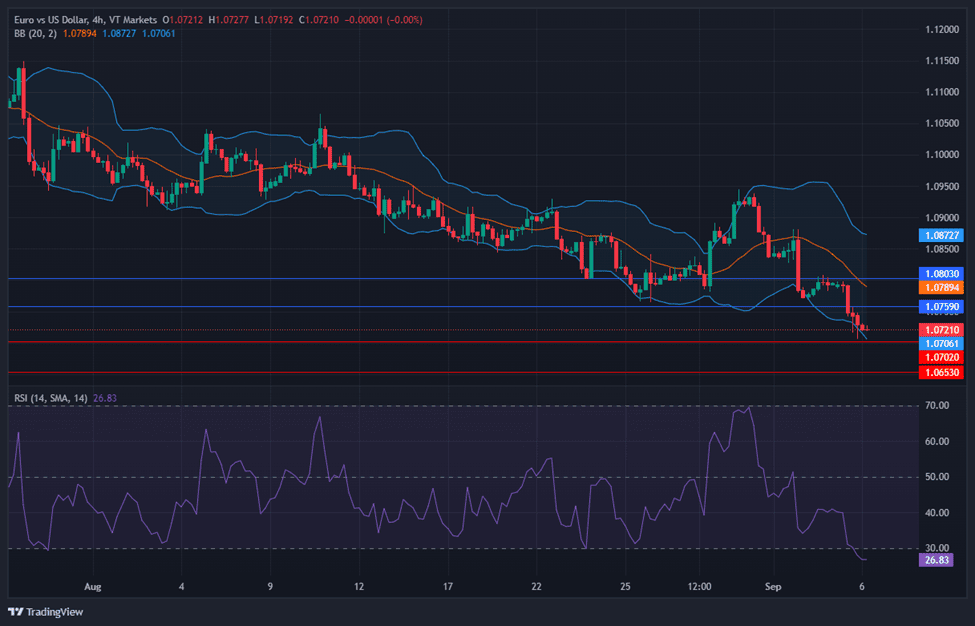Click the 1.07590 blue price label
This screenshot has width=975, height=626.
tap(940, 306)
